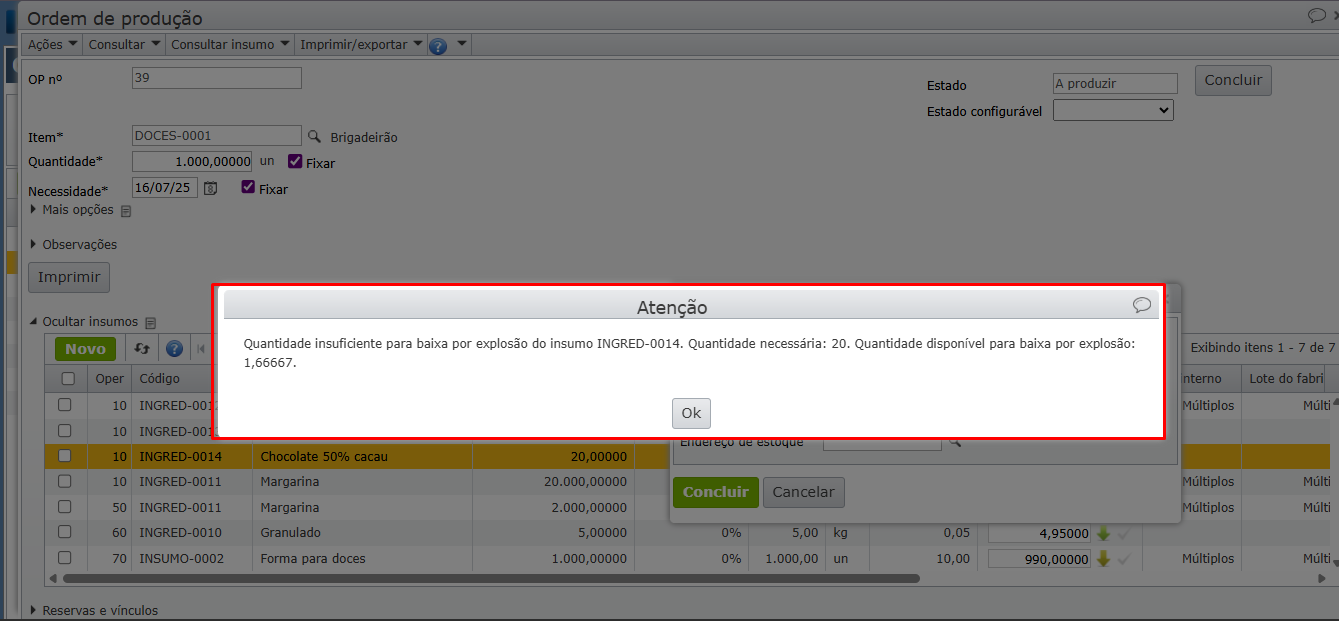
Task: Go to first page in insumos grid
Action: 201,349
